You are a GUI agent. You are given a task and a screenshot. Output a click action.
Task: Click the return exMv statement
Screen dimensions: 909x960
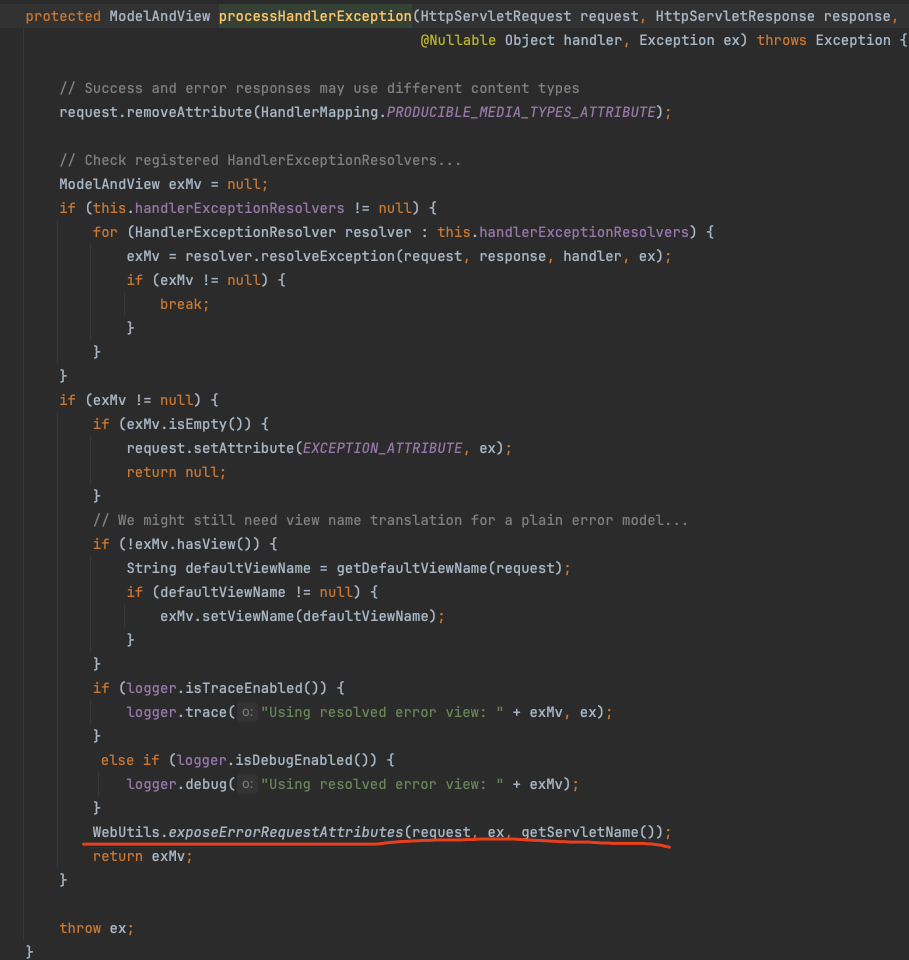[143, 856]
